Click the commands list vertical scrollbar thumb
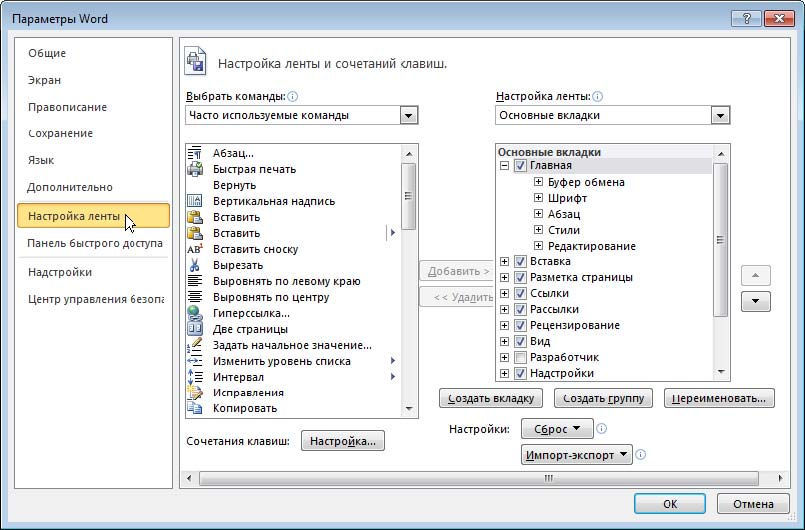 (x=409, y=196)
